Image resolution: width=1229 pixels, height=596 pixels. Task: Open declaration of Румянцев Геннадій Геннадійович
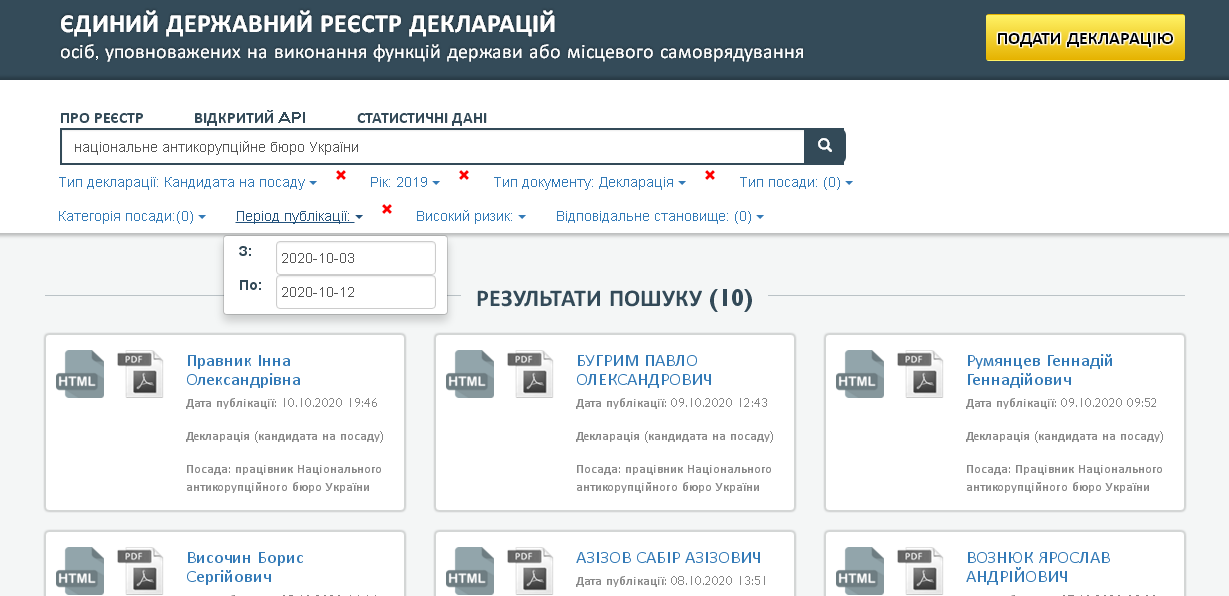(1040, 370)
